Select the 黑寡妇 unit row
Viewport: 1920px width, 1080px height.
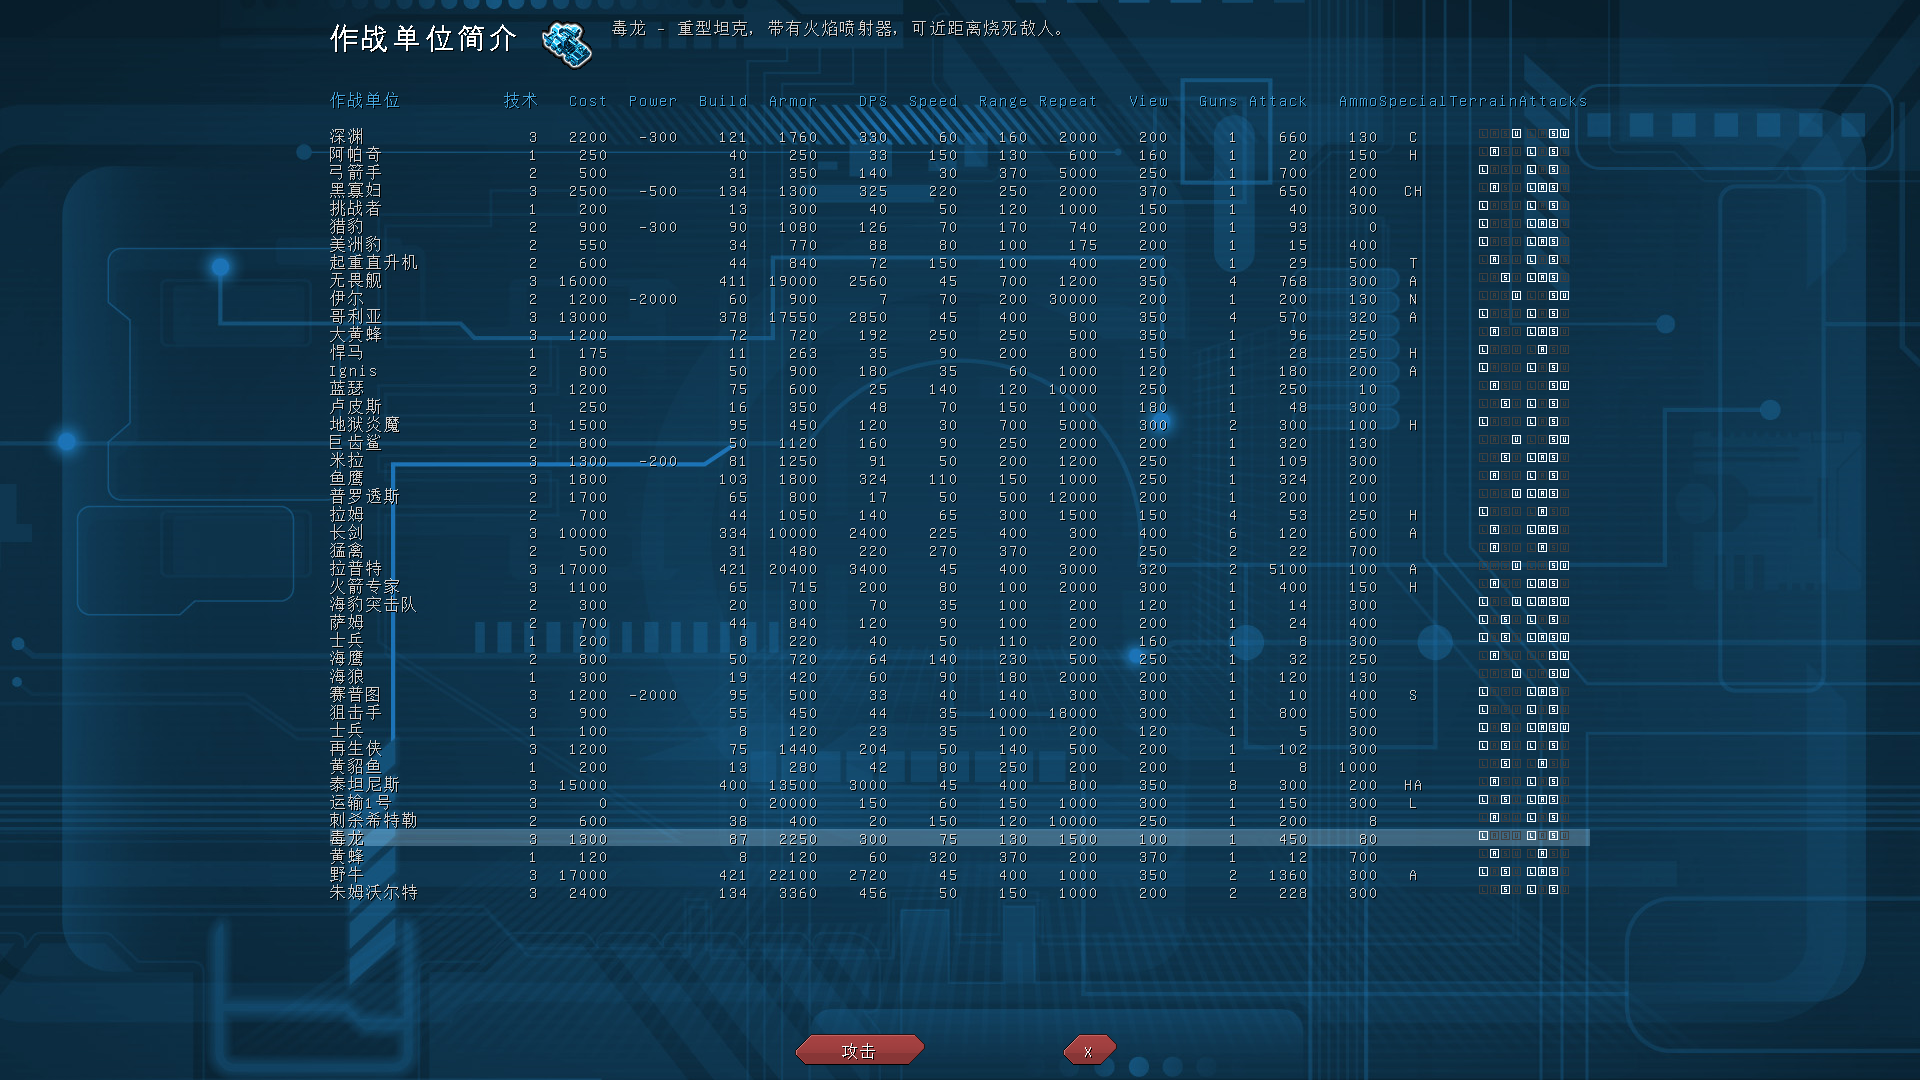[959, 191]
